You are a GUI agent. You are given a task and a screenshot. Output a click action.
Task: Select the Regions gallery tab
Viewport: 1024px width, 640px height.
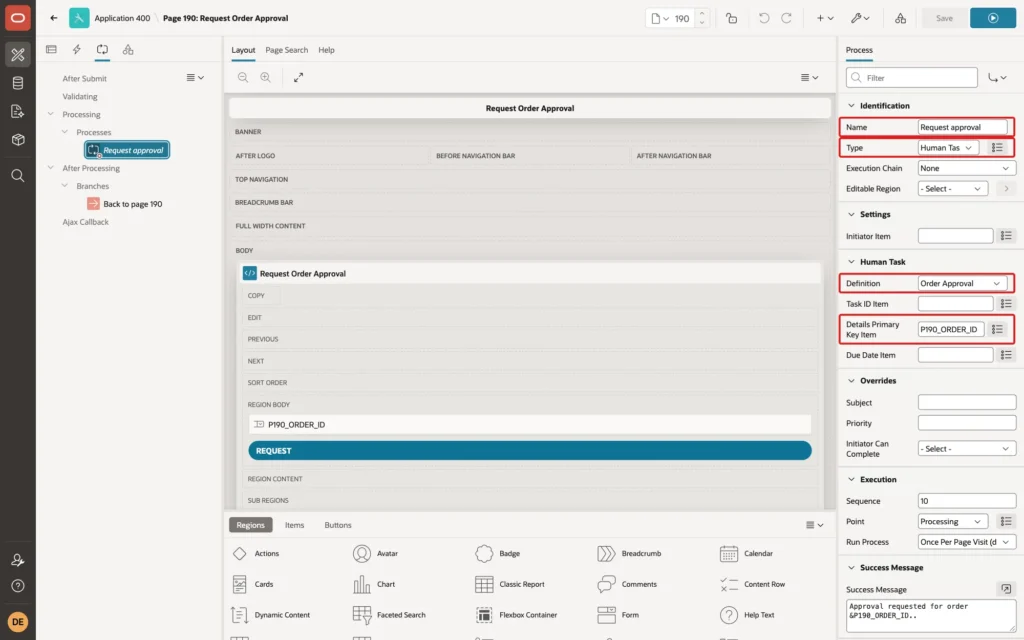(251, 525)
